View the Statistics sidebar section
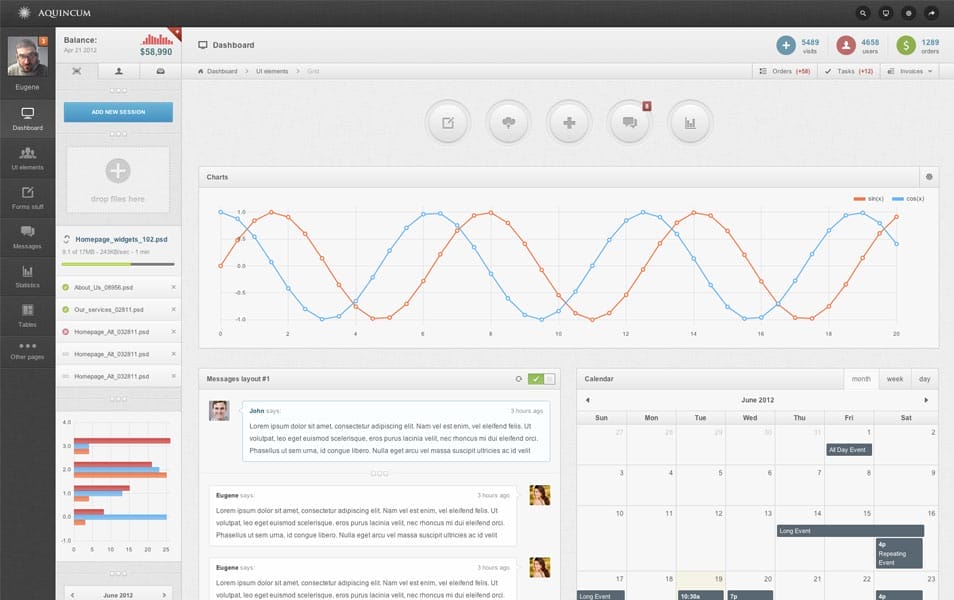The width and height of the screenshot is (954, 600). click(27, 278)
